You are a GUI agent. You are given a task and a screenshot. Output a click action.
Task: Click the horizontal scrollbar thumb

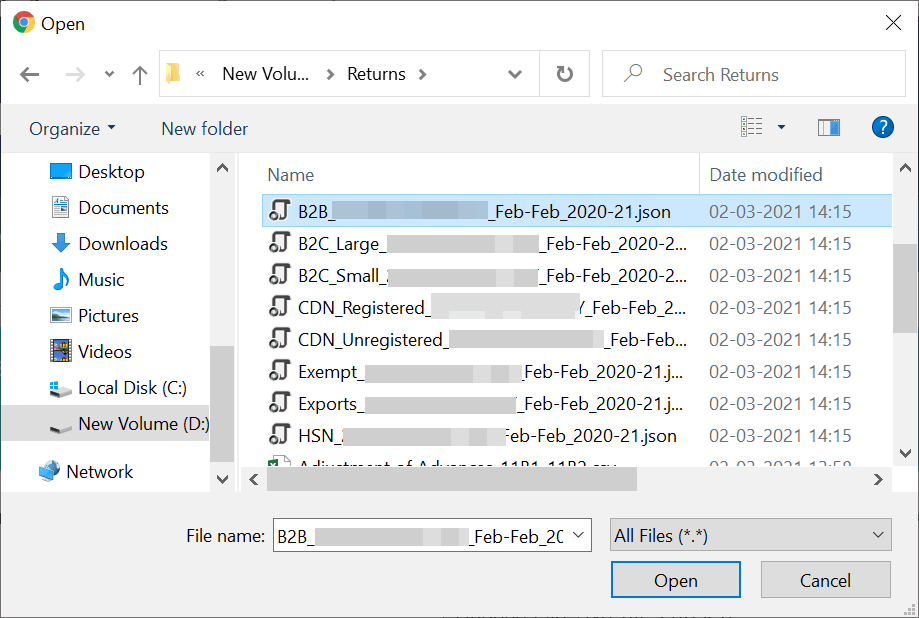pos(452,480)
